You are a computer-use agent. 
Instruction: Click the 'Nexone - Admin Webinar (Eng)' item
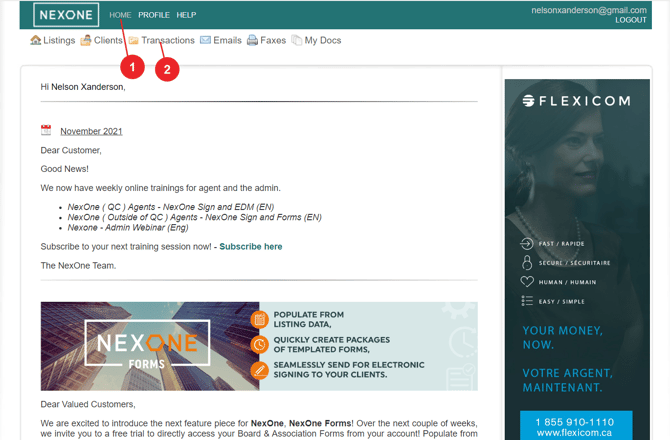(x=128, y=228)
